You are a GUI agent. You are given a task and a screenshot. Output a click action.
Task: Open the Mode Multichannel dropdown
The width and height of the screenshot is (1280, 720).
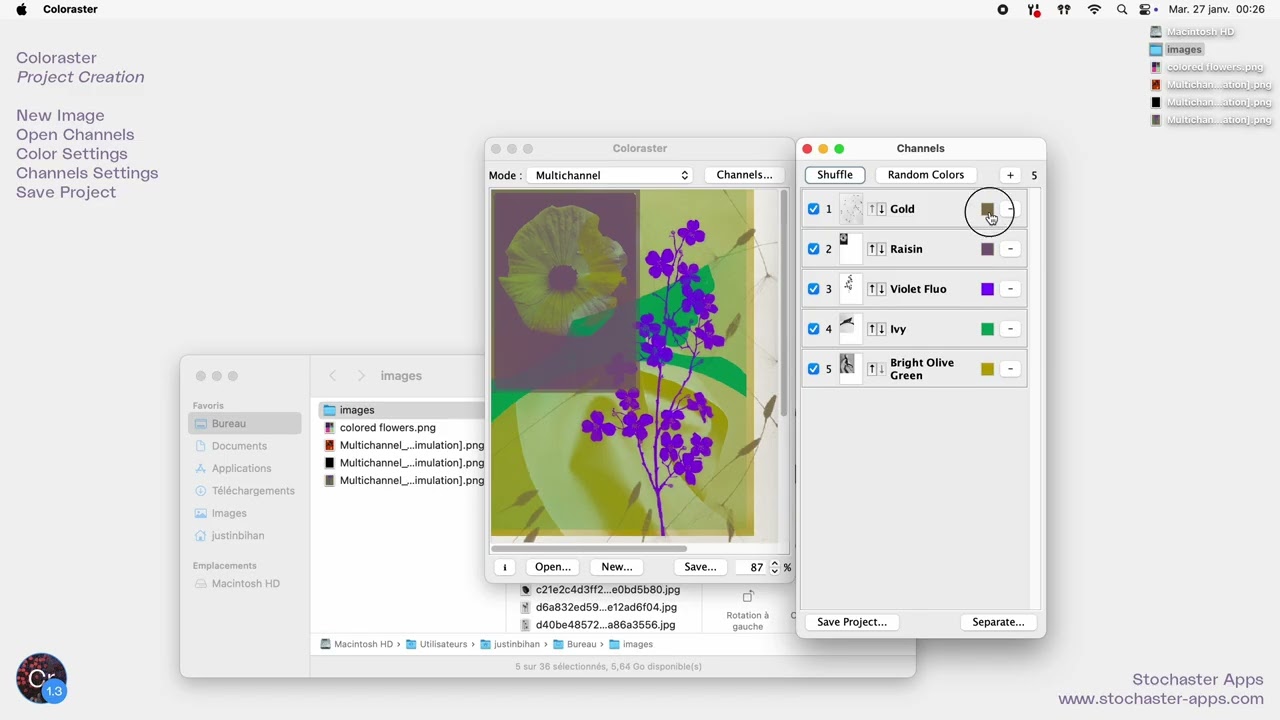point(611,175)
